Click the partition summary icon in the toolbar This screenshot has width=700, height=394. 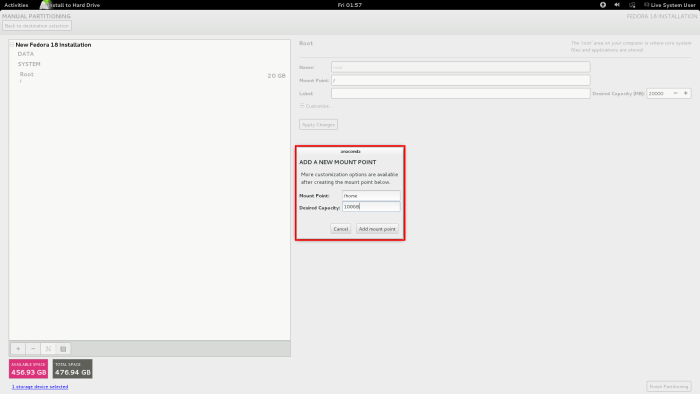[x=63, y=348]
